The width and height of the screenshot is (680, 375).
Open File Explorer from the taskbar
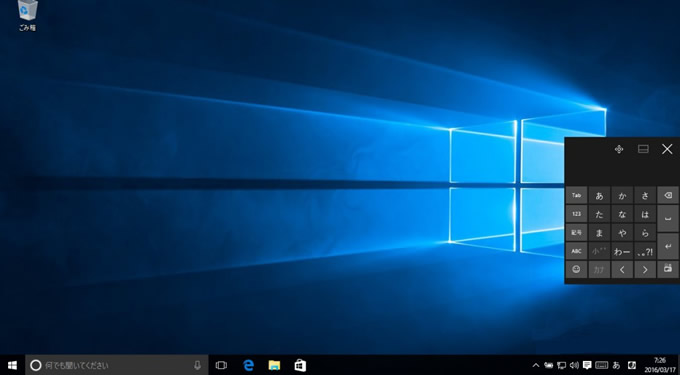(x=274, y=365)
